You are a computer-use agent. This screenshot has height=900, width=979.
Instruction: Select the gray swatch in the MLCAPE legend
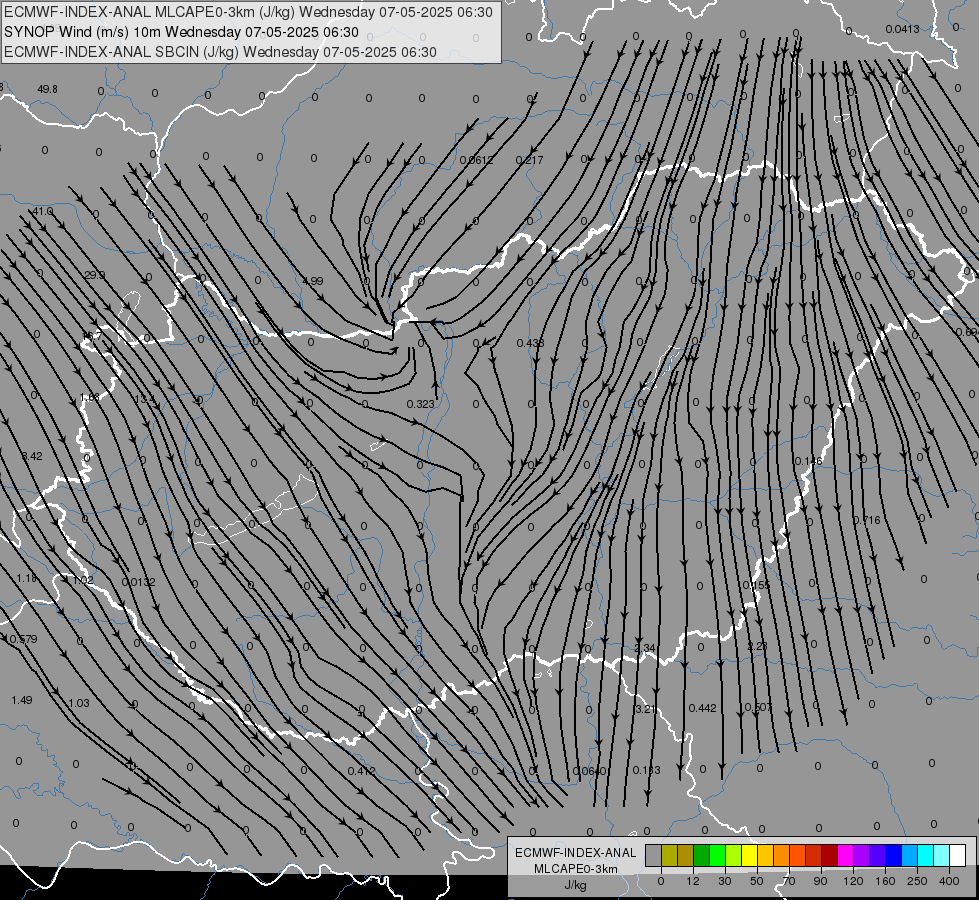coord(654,856)
